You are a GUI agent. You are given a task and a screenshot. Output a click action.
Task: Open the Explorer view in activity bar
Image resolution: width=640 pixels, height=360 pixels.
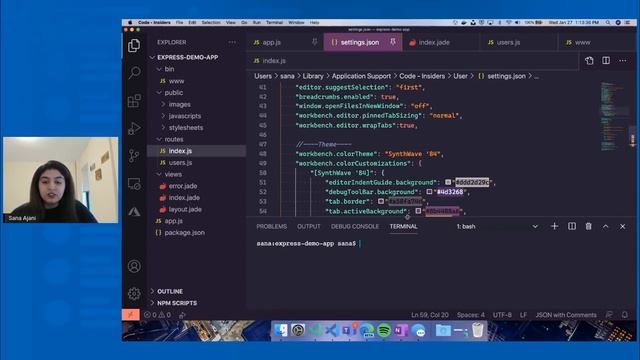point(134,45)
